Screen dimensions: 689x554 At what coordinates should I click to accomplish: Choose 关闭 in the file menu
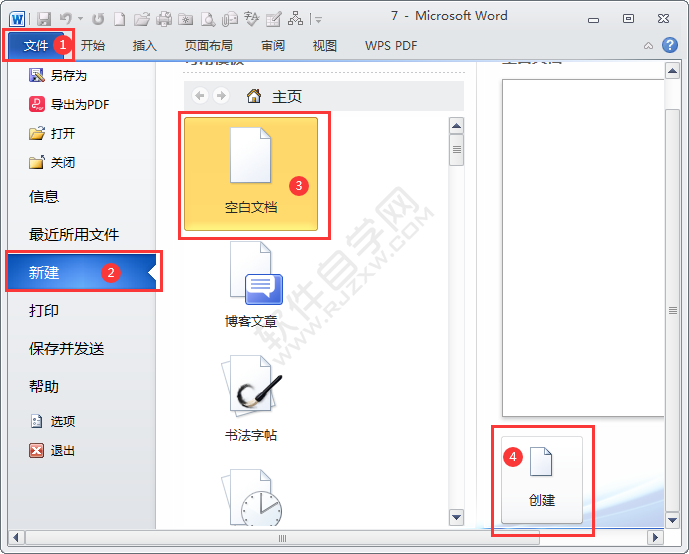(x=52, y=163)
